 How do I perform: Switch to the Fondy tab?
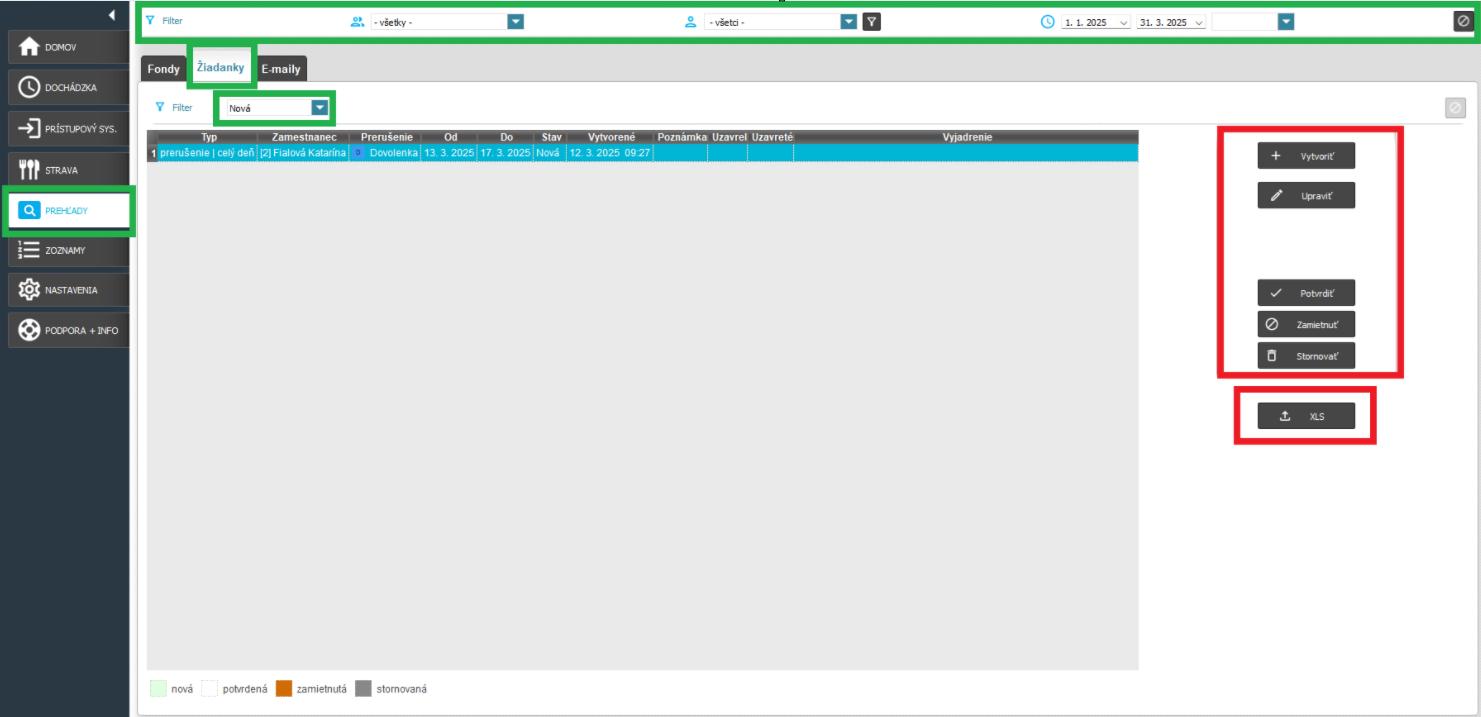click(x=163, y=69)
